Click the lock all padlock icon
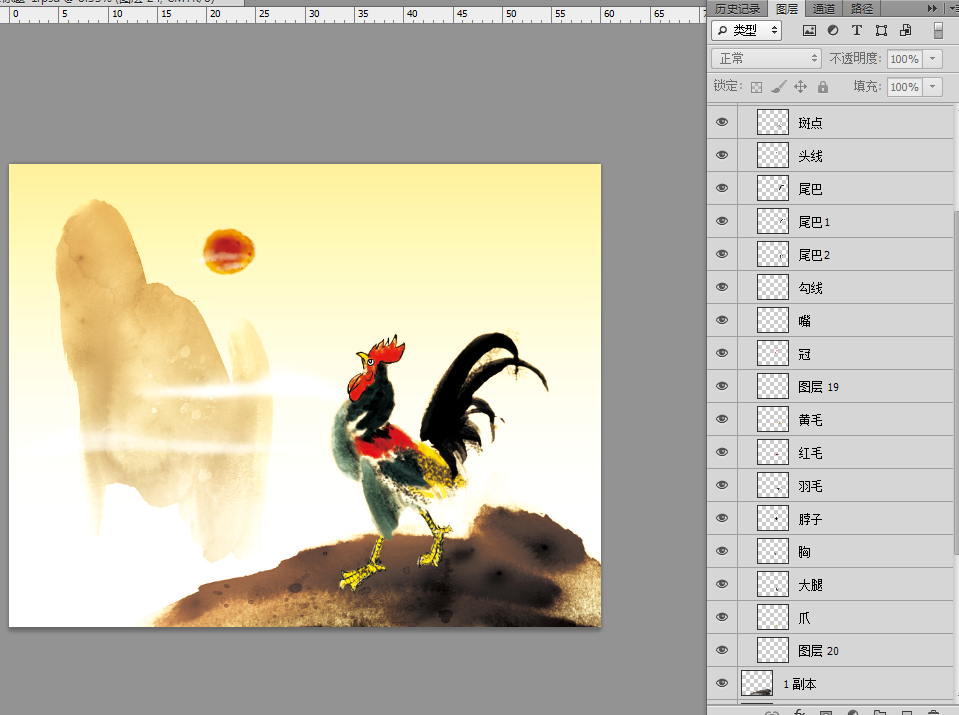Image resolution: width=959 pixels, height=715 pixels. pos(823,87)
